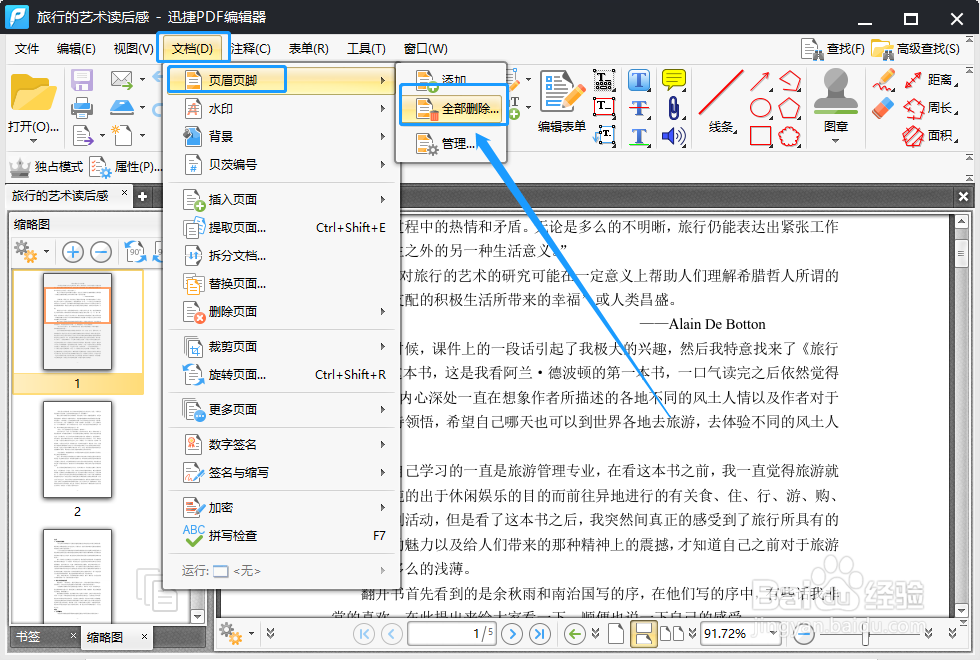This screenshot has height=660, width=980.
Task: Select the cloud shape tool
Action: pyautogui.click(x=789, y=136)
